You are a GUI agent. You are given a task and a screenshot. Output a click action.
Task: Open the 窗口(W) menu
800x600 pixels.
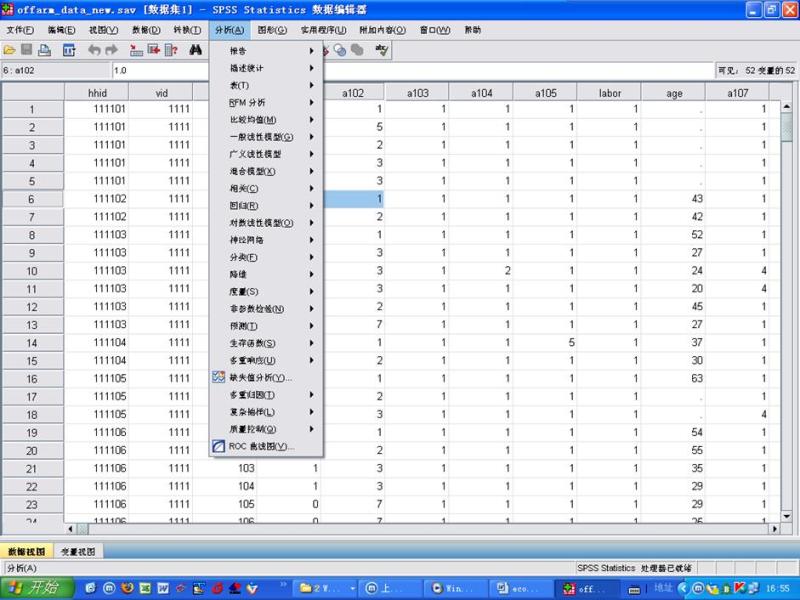coord(435,30)
